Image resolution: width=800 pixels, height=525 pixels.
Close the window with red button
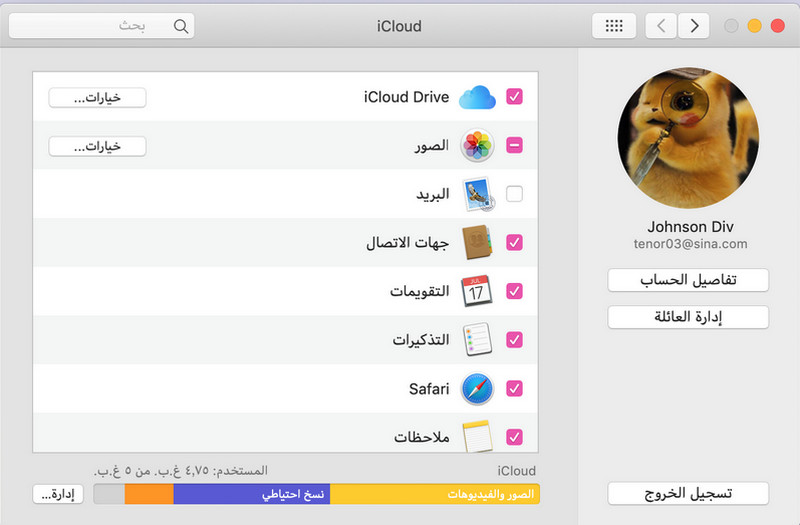coord(778,26)
